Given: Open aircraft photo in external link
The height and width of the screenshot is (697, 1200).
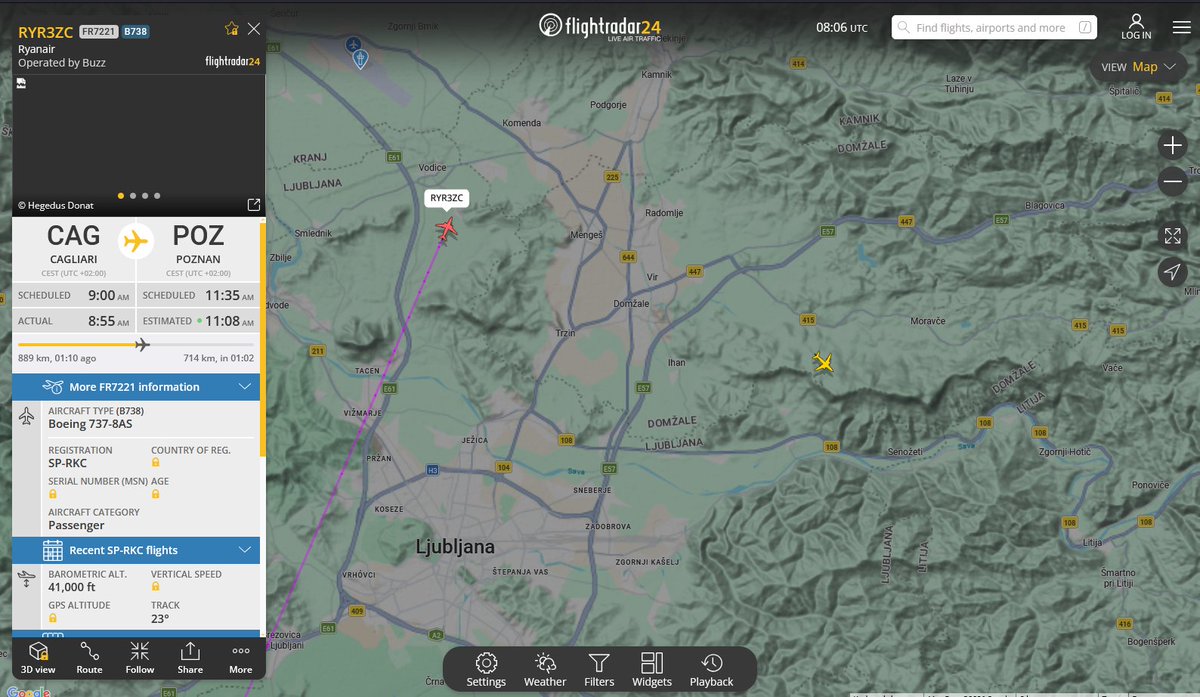Looking at the screenshot, I should pyautogui.click(x=253, y=203).
